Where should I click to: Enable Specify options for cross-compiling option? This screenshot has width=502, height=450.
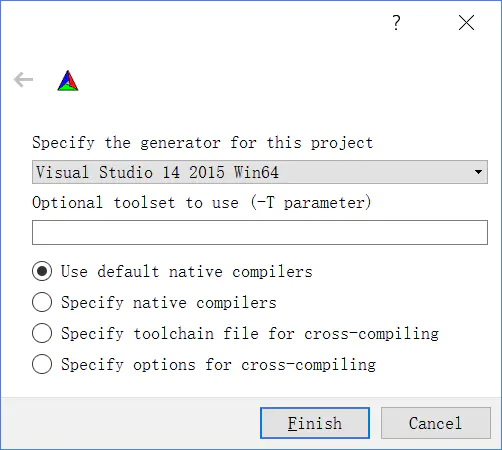[42, 364]
